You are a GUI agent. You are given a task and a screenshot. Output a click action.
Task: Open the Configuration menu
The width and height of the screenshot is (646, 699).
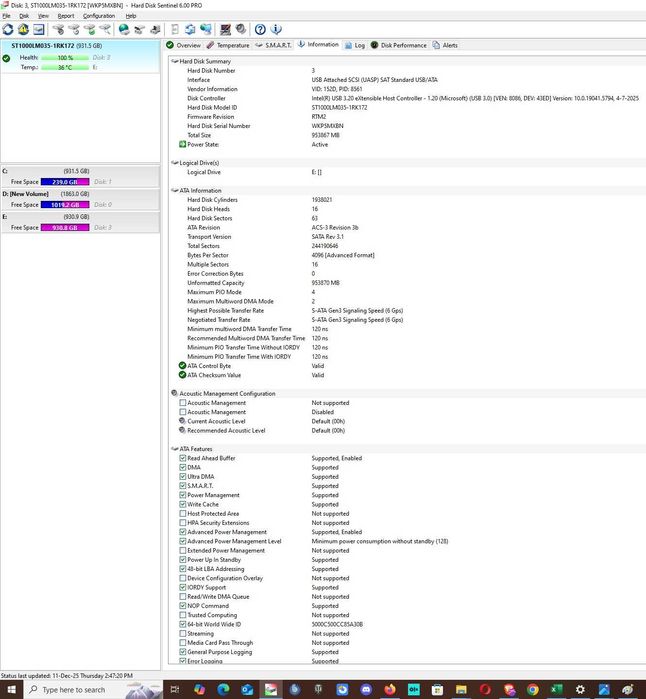click(99, 16)
